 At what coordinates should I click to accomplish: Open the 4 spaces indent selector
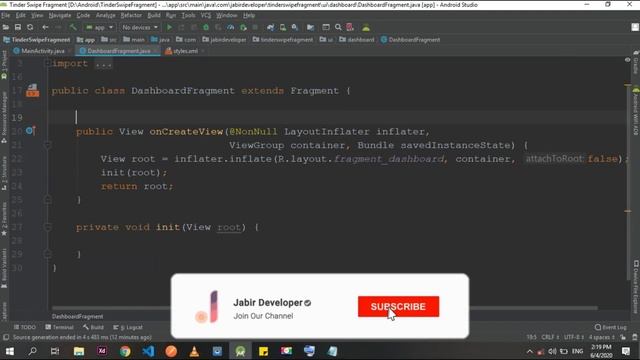[602, 338]
